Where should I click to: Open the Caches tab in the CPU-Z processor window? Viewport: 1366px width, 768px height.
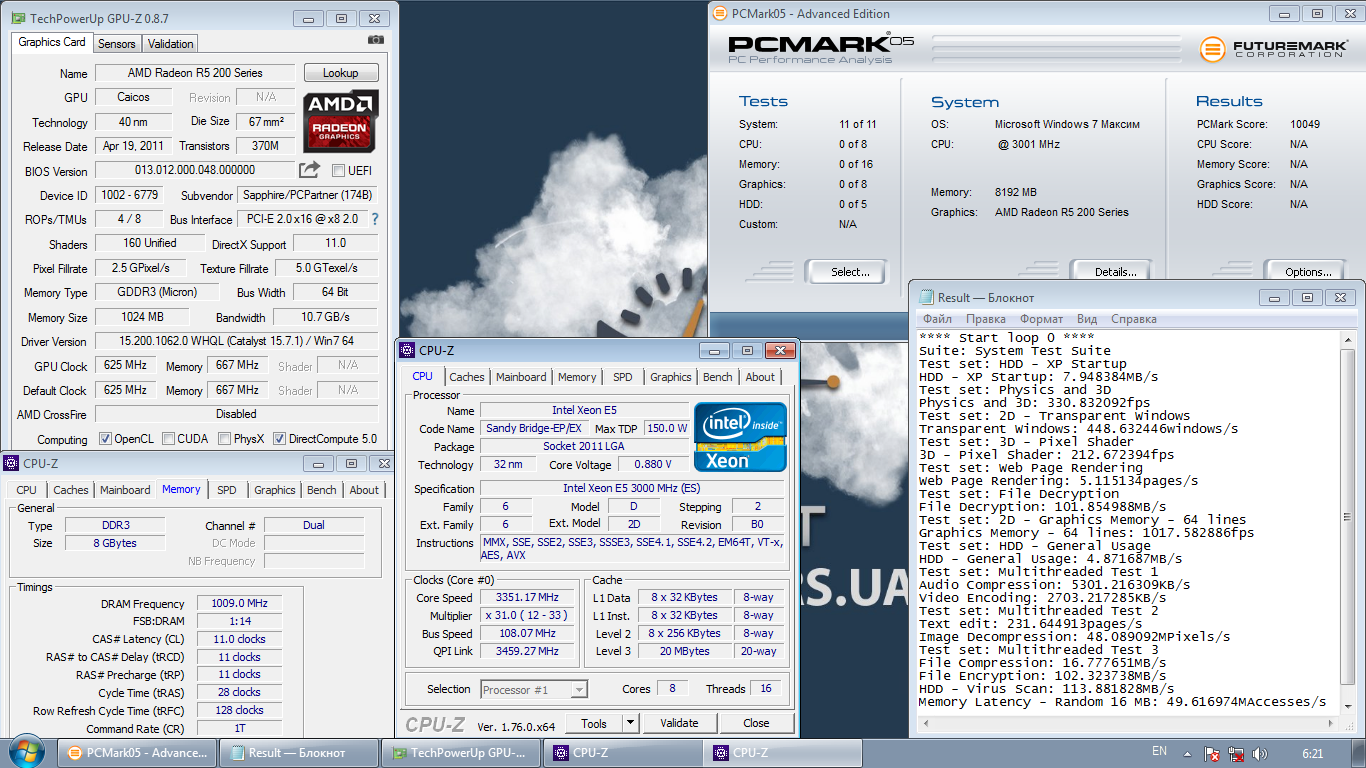click(x=467, y=377)
